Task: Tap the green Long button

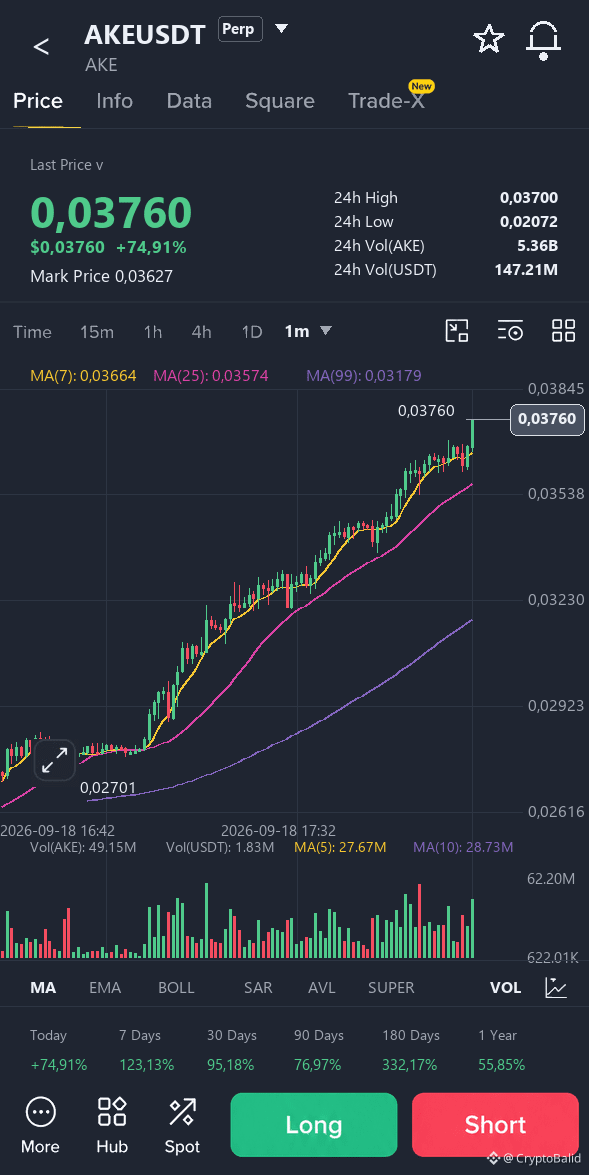Action: pos(313,1125)
